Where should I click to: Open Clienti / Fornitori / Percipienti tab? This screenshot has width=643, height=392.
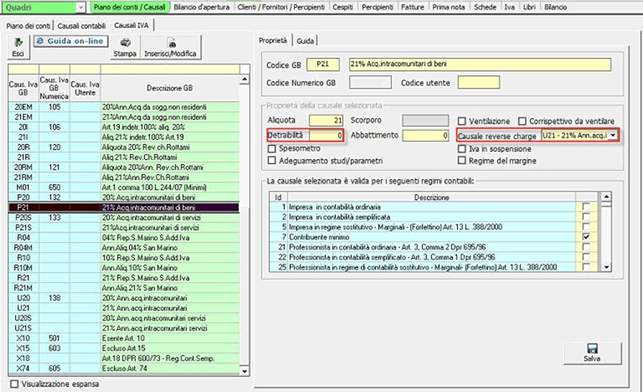[281, 7]
